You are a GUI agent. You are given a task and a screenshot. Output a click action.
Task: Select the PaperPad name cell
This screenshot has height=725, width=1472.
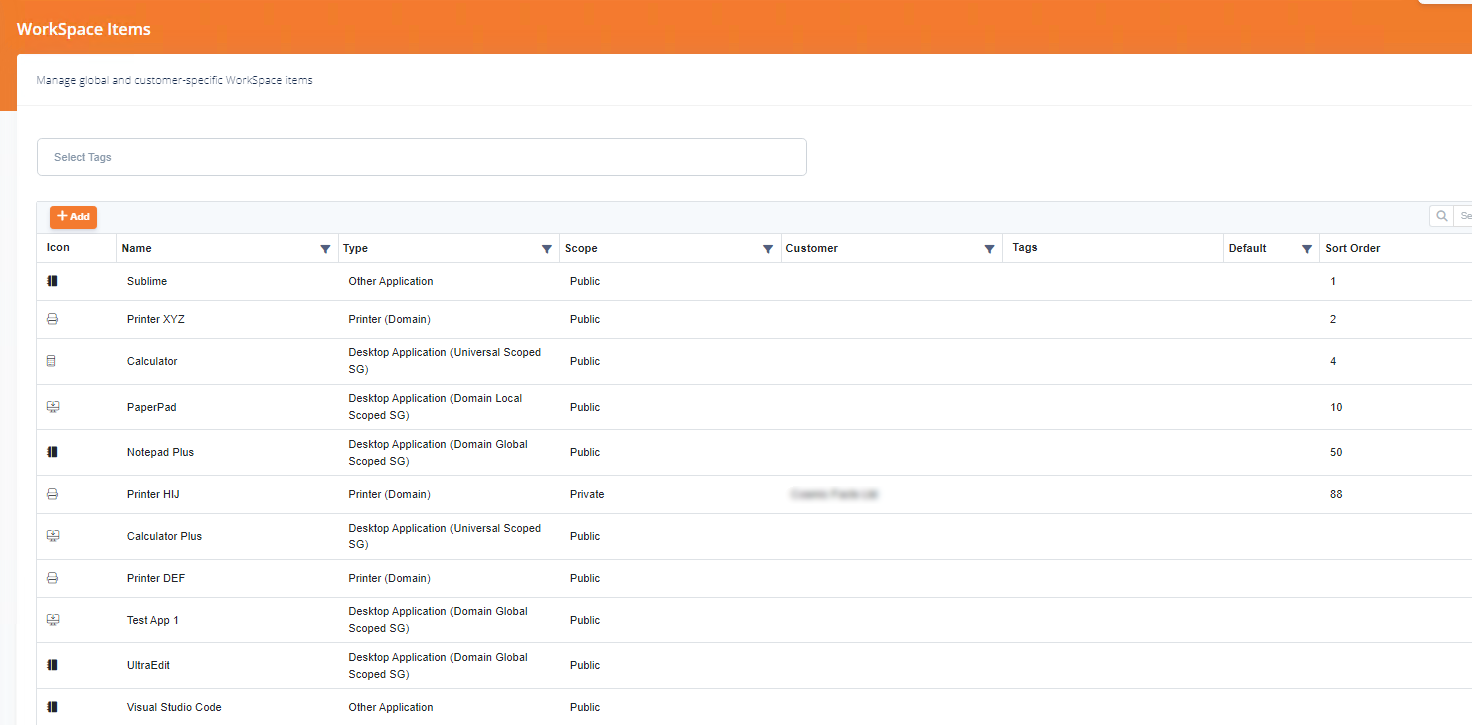click(x=151, y=407)
